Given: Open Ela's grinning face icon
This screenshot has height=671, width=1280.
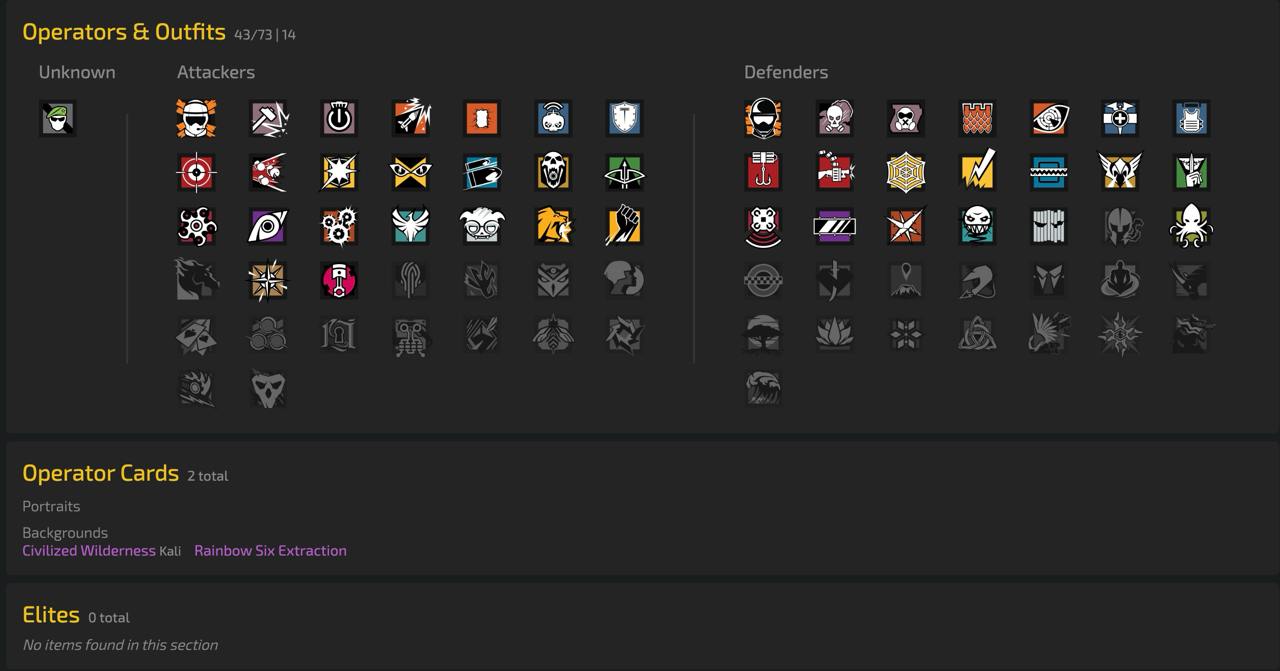Looking at the screenshot, I should tap(977, 226).
